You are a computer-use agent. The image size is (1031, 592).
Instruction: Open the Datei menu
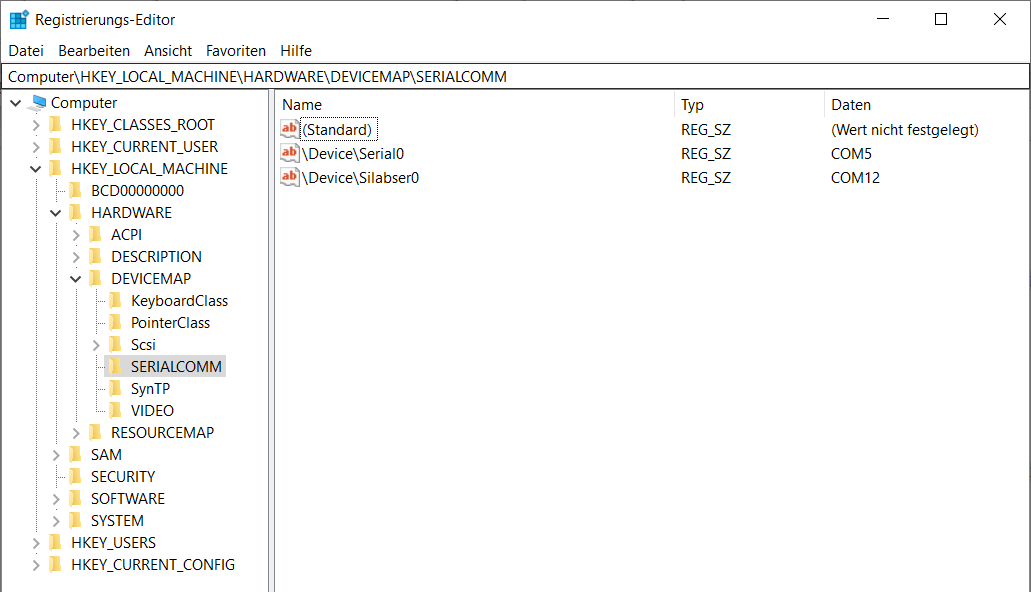[x=26, y=51]
